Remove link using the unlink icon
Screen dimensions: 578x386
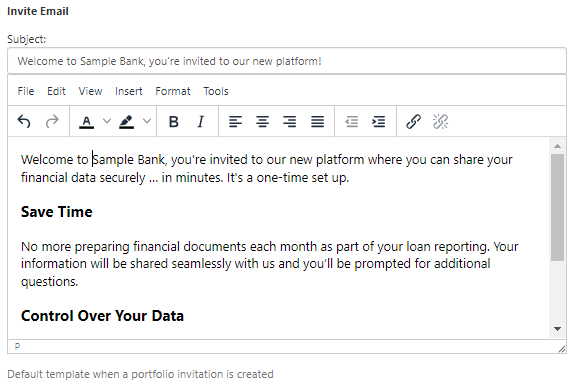point(441,121)
